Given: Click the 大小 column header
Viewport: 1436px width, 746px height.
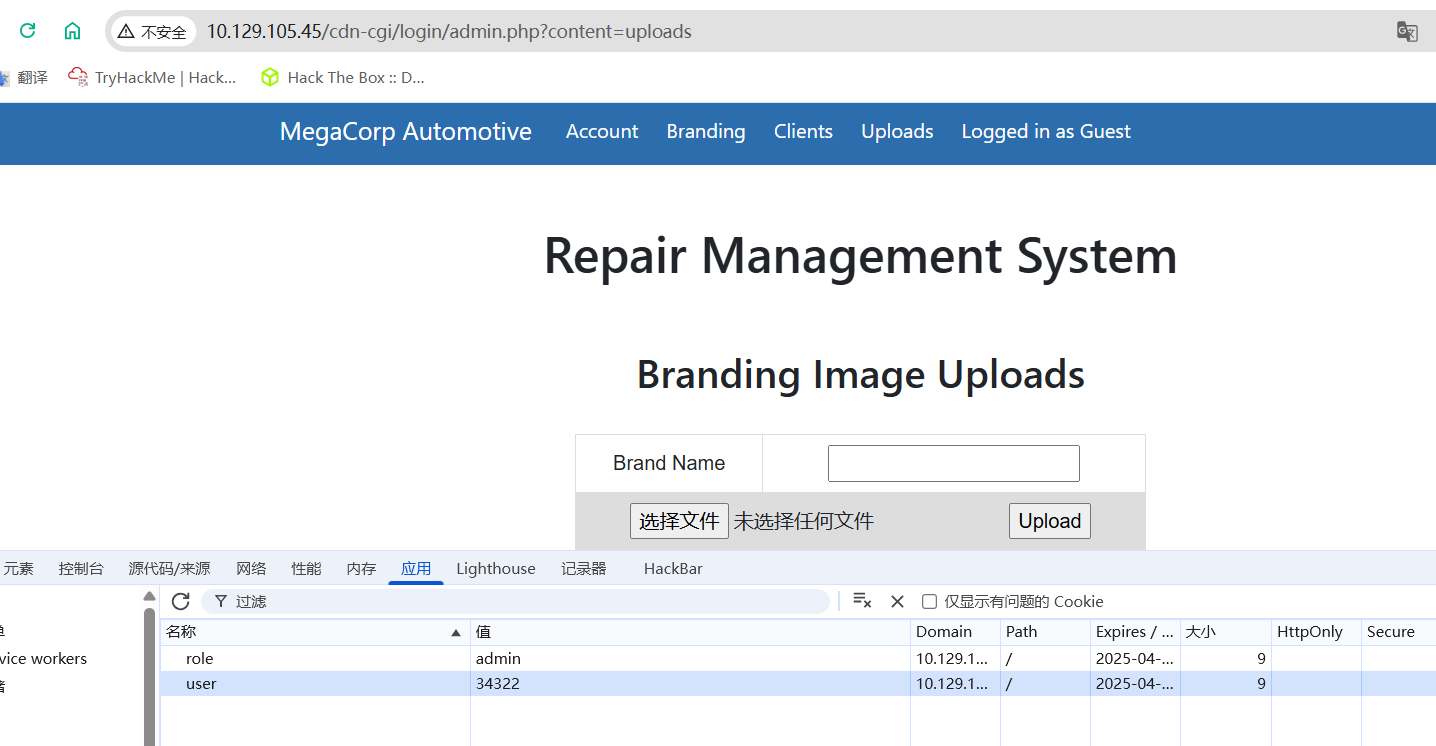Looking at the screenshot, I should [1225, 632].
